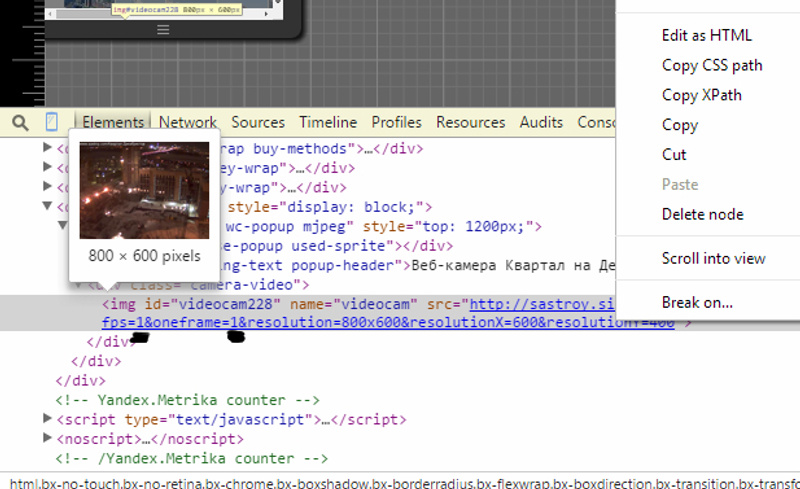Select Scroll into view option

[x=713, y=258]
